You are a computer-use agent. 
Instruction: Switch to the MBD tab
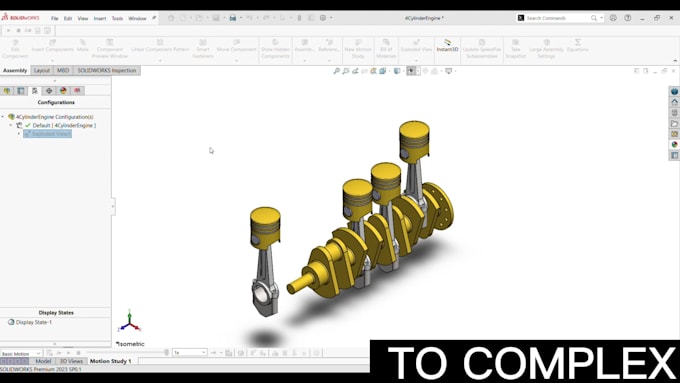point(63,70)
